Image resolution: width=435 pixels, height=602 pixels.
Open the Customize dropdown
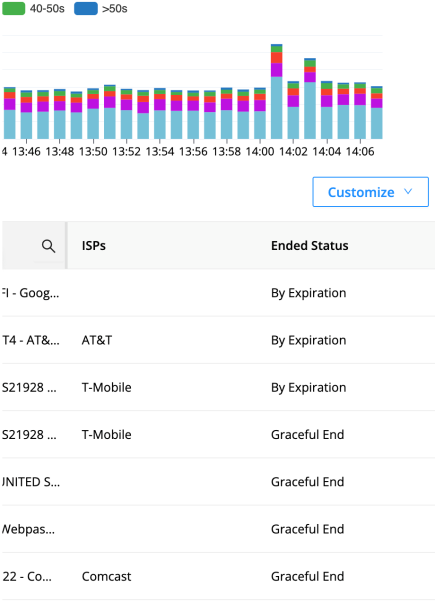[x=370, y=192]
